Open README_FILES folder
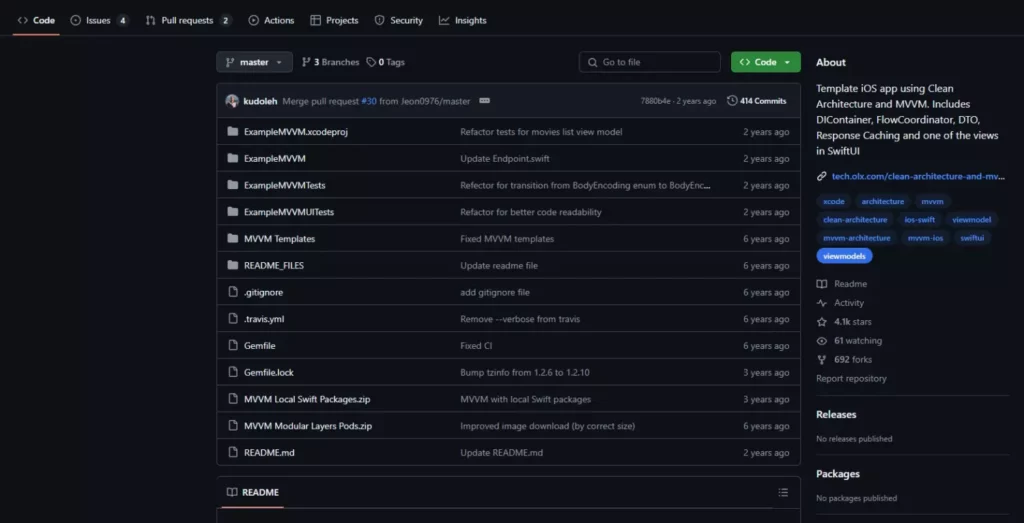 click(274, 266)
